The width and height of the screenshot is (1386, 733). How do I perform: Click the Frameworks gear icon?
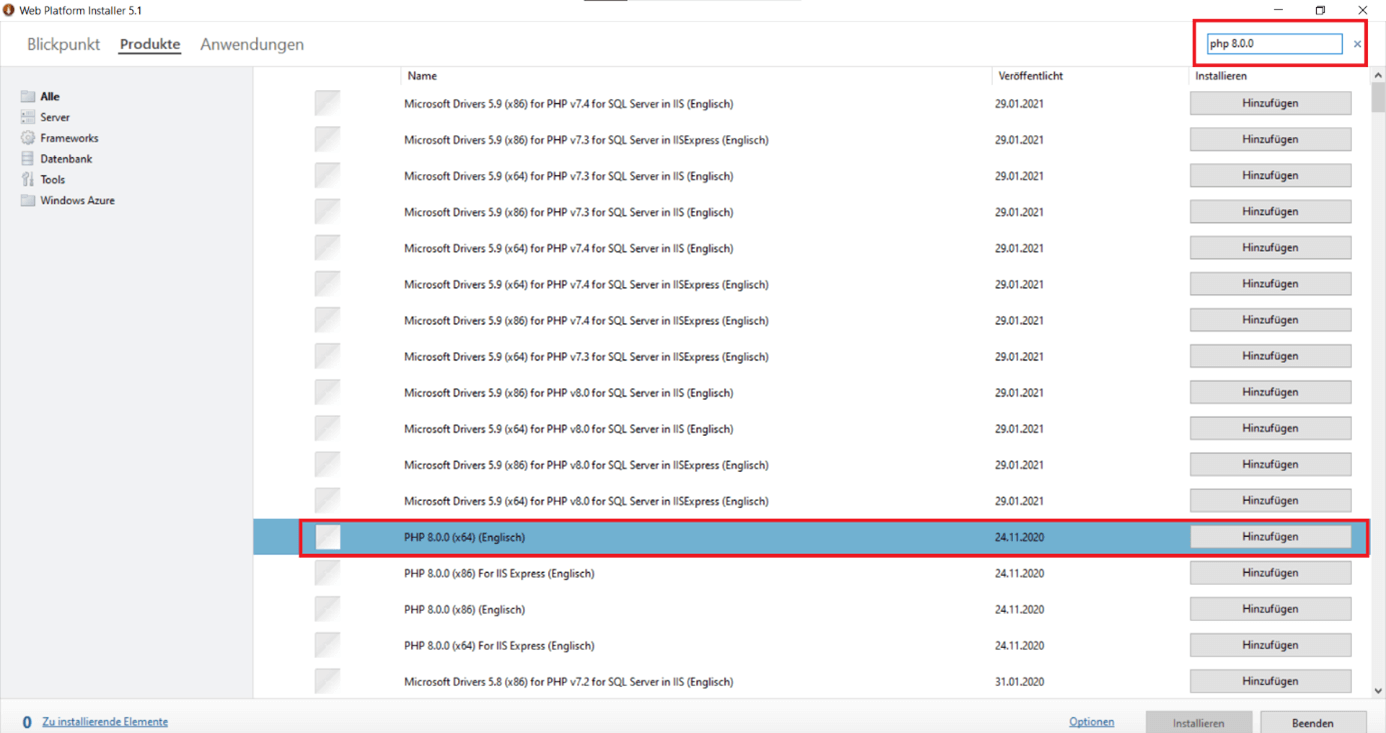coord(28,138)
